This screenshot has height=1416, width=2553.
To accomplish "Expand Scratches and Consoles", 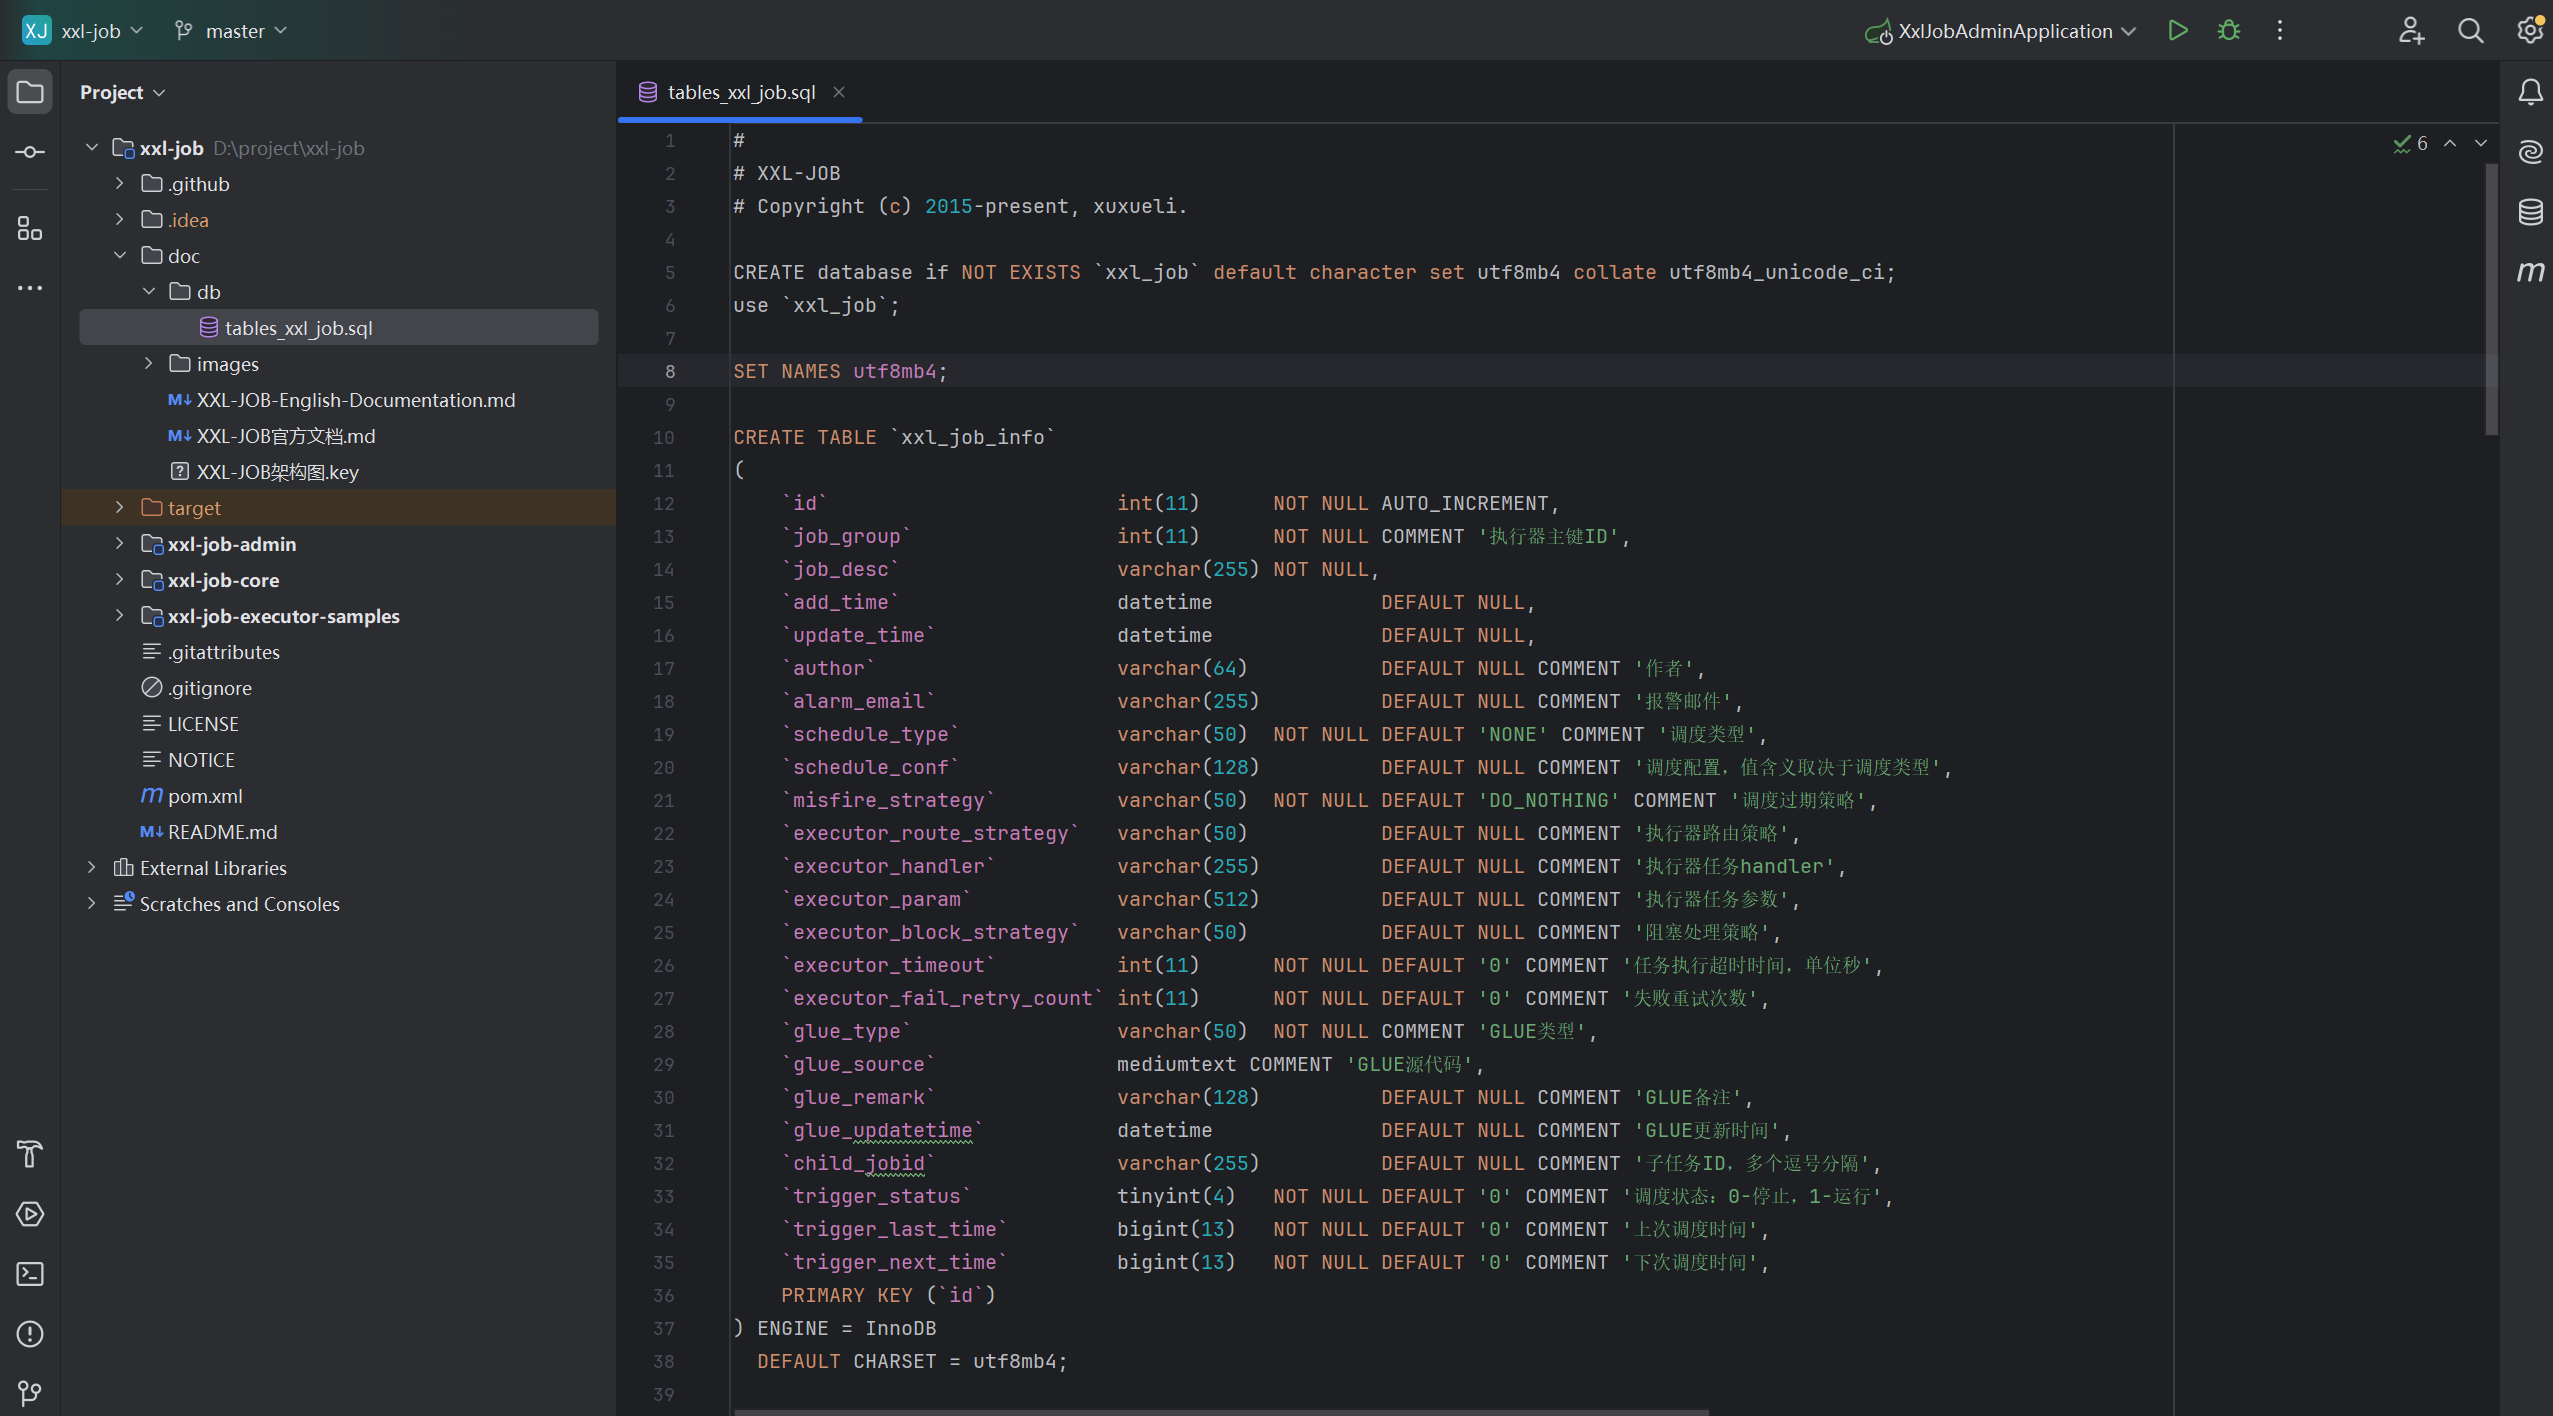I will coord(92,903).
